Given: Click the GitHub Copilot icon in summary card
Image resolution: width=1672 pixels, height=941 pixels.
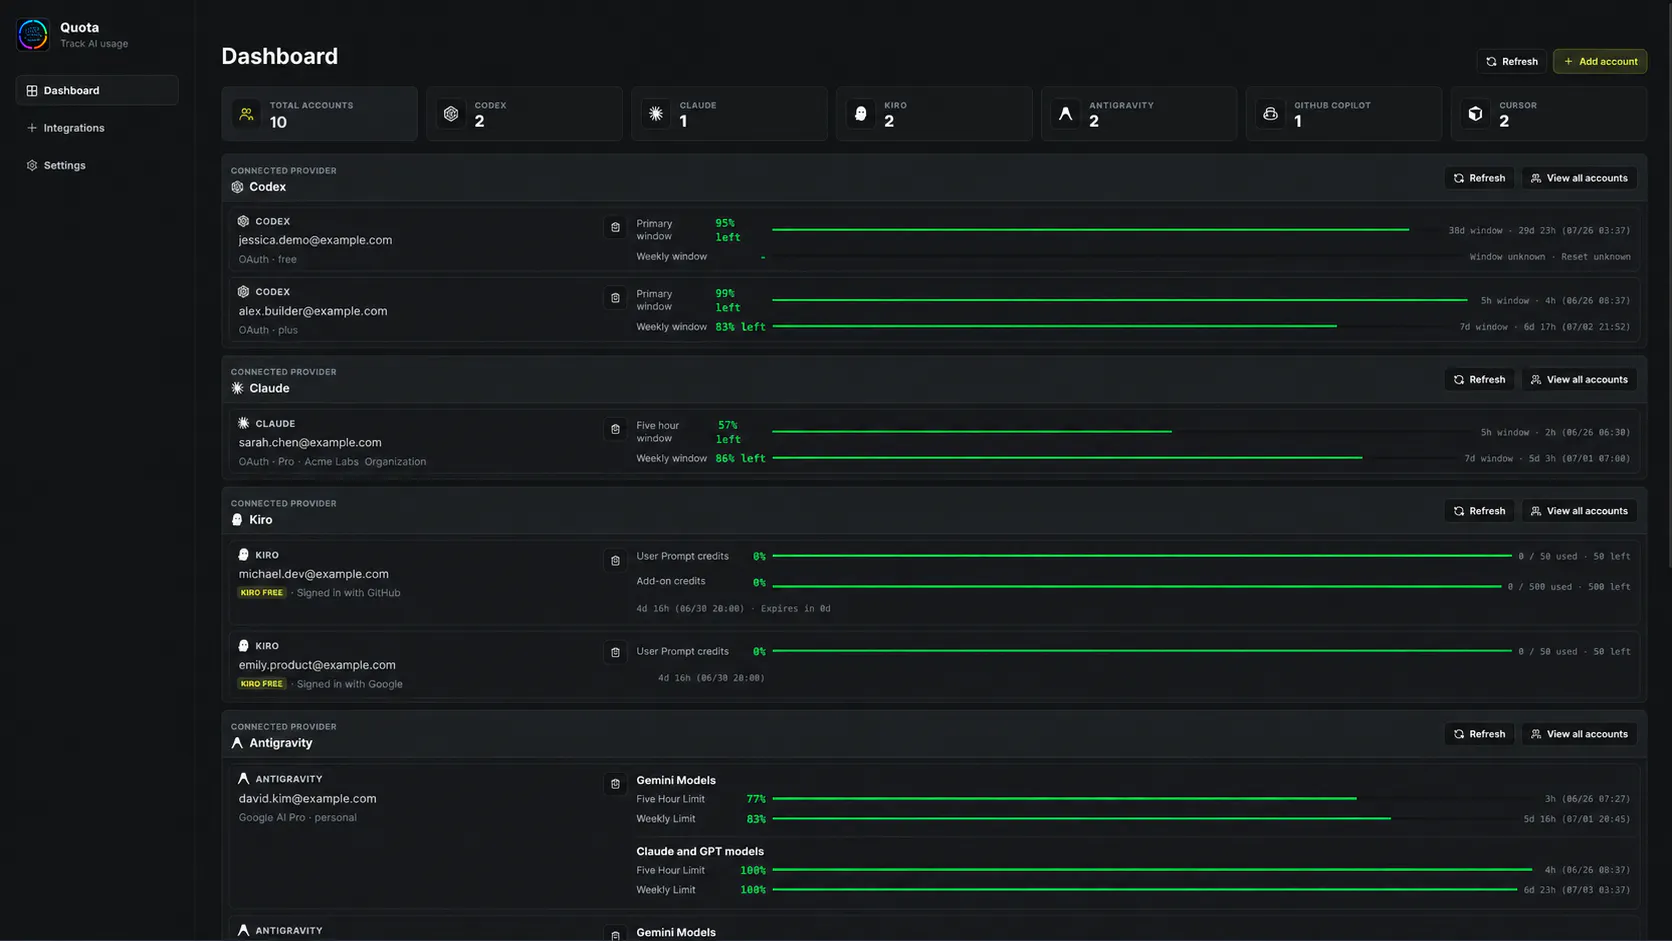Looking at the screenshot, I should tap(1270, 114).
